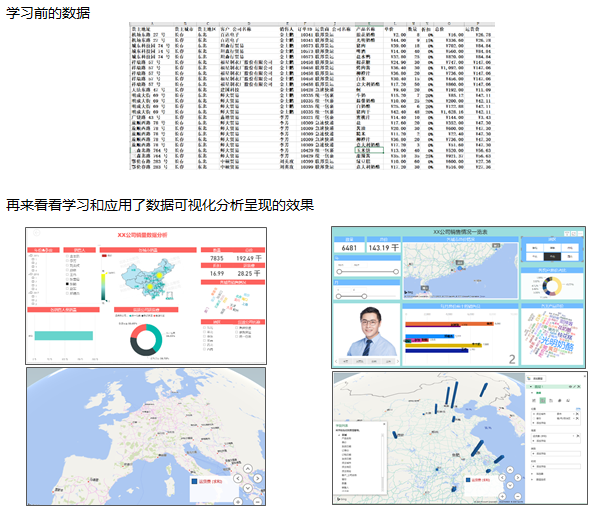
Task: Click tilt down arrow on Europe globe map
Action: pos(248,488)
